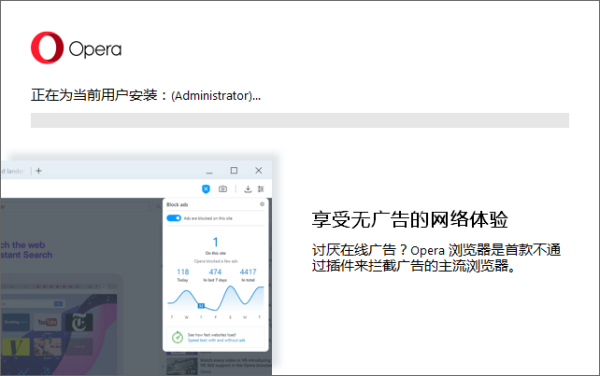Open the downloads arrow icon
This screenshot has height=376, width=600.
248,189
